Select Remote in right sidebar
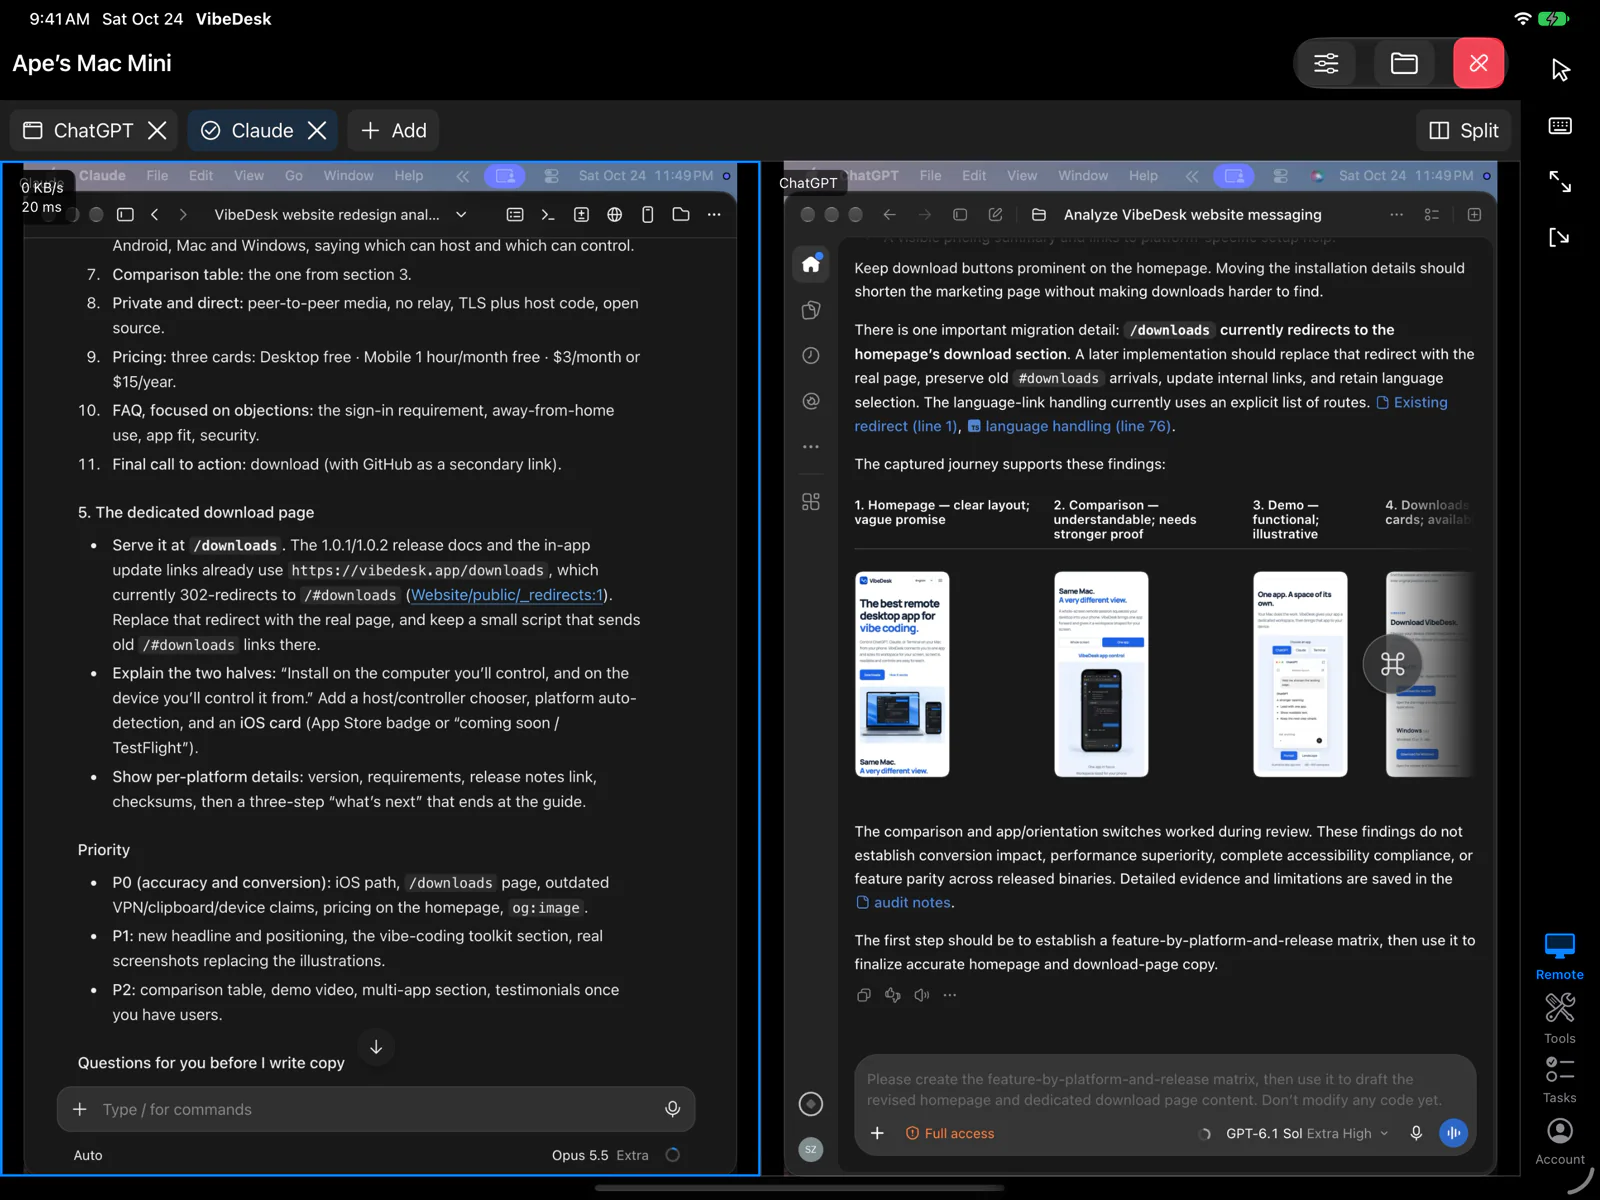This screenshot has width=1600, height=1200. coord(1560,957)
